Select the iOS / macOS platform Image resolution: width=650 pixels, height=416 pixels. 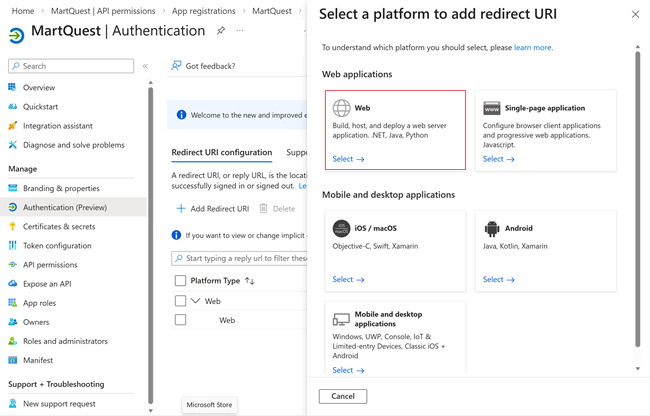tap(348, 280)
